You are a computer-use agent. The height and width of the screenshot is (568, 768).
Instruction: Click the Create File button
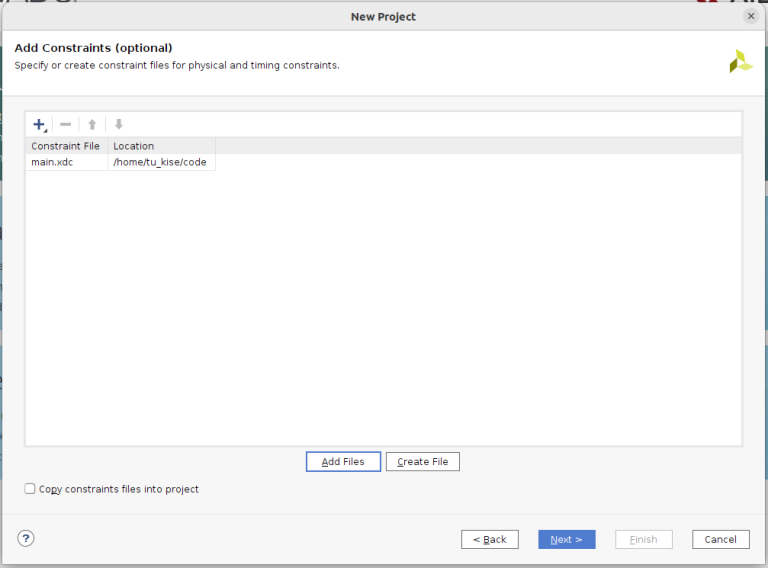422,461
